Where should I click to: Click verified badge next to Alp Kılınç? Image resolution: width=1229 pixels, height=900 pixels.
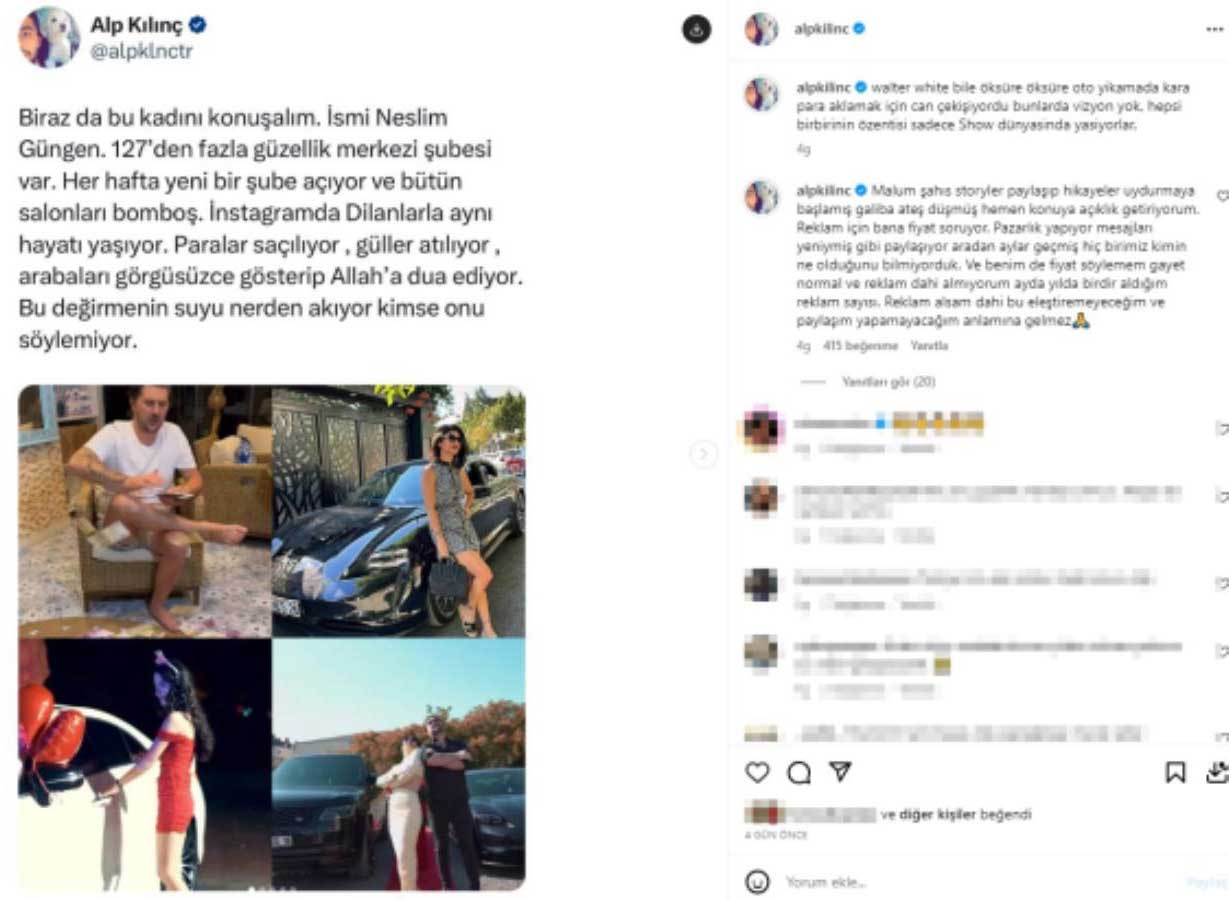coord(198,25)
